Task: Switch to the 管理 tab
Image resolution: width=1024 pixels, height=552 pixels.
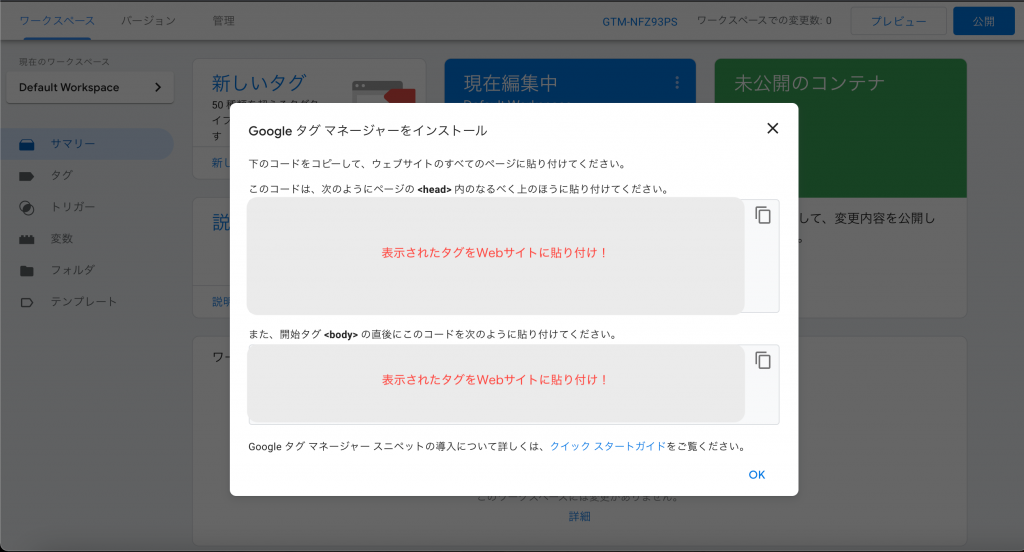Action: (223, 21)
